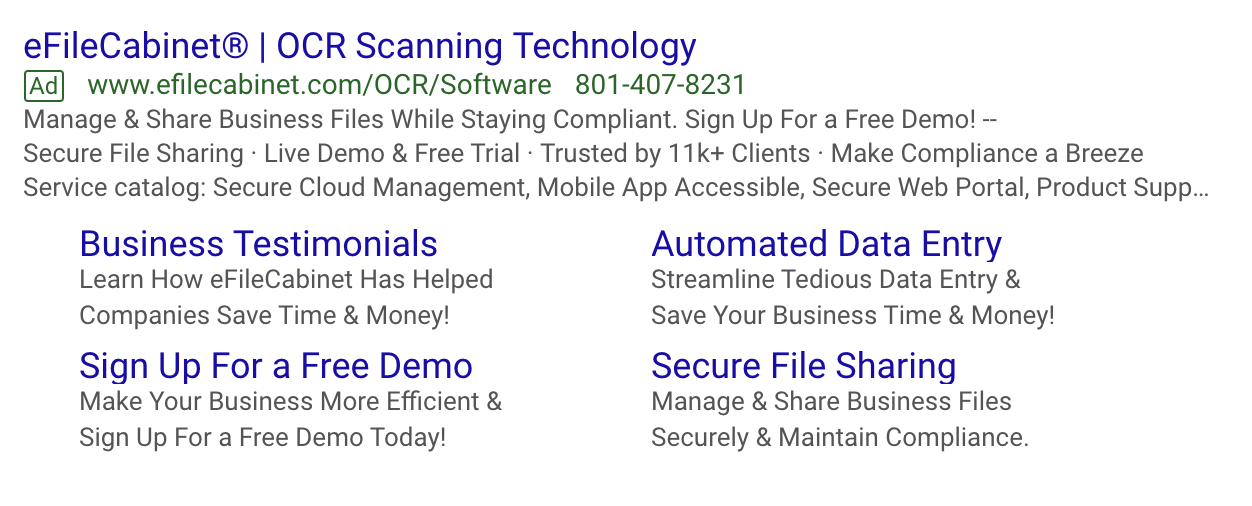Screen dimensions: 1252x506
Task: Click the phone number 801-407-8231
Action: pos(660,86)
